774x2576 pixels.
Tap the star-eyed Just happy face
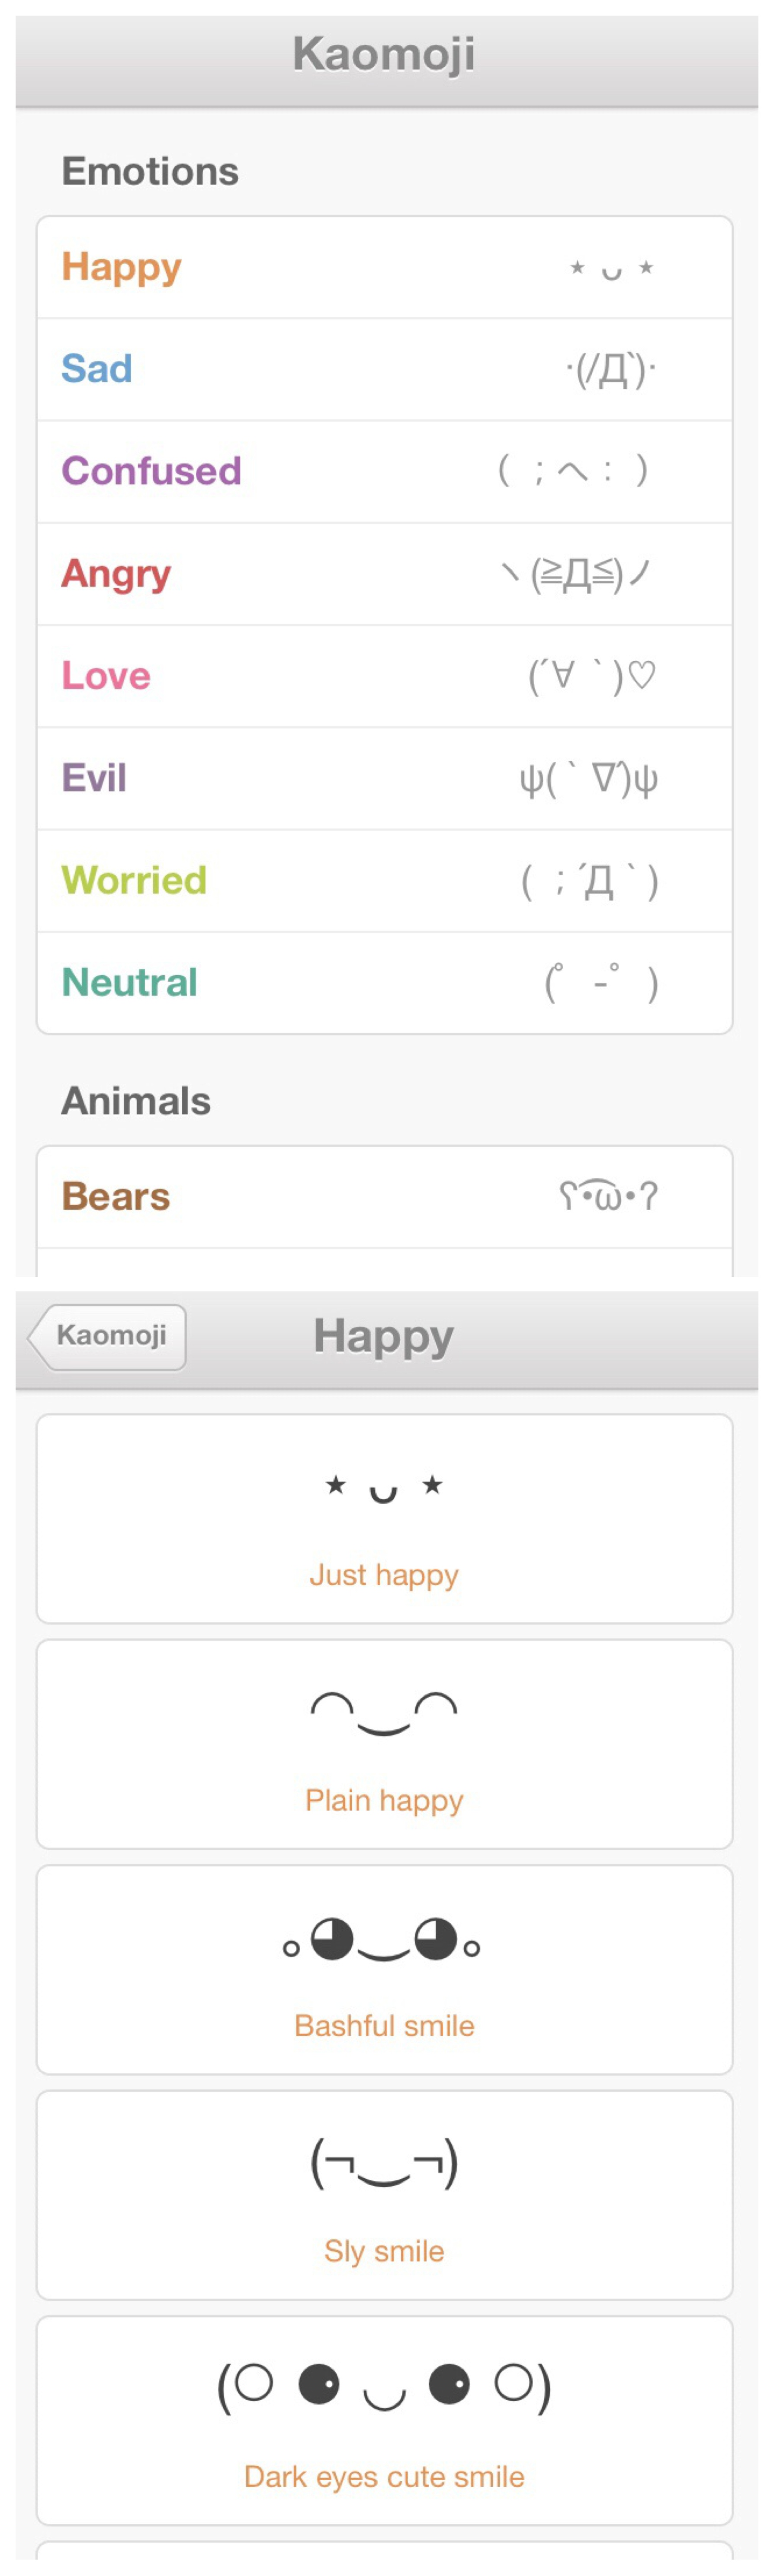click(x=384, y=1489)
